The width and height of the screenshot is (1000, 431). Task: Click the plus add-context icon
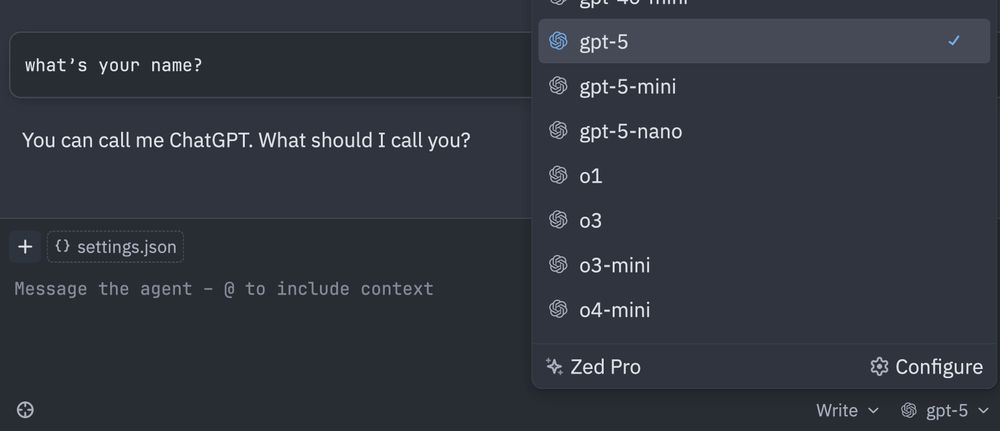click(25, 247)
